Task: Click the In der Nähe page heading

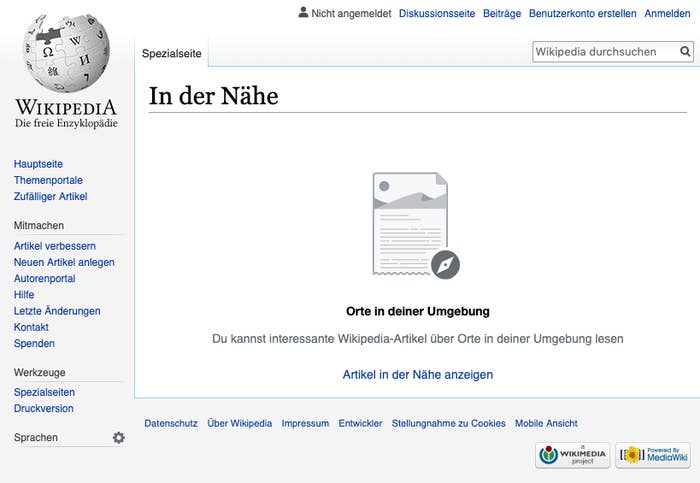Action: tap(213, 96)
